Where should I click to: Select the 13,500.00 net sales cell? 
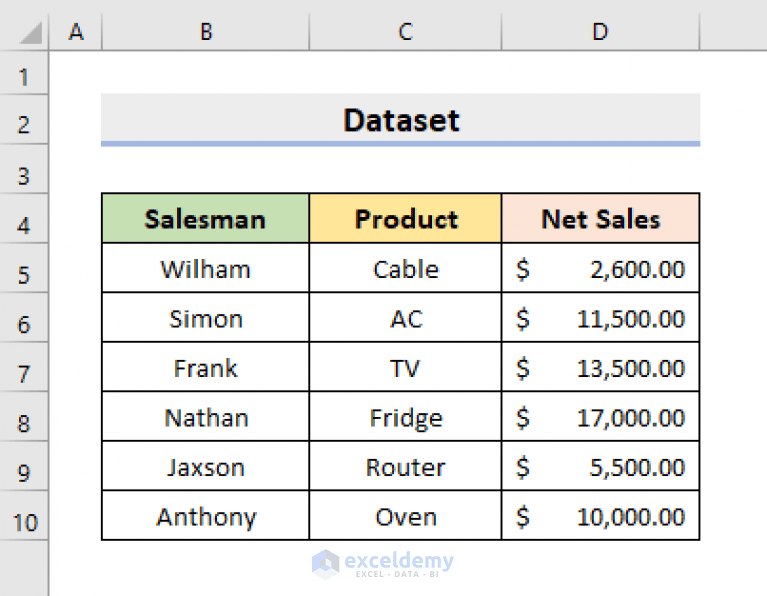pos(600,367)
